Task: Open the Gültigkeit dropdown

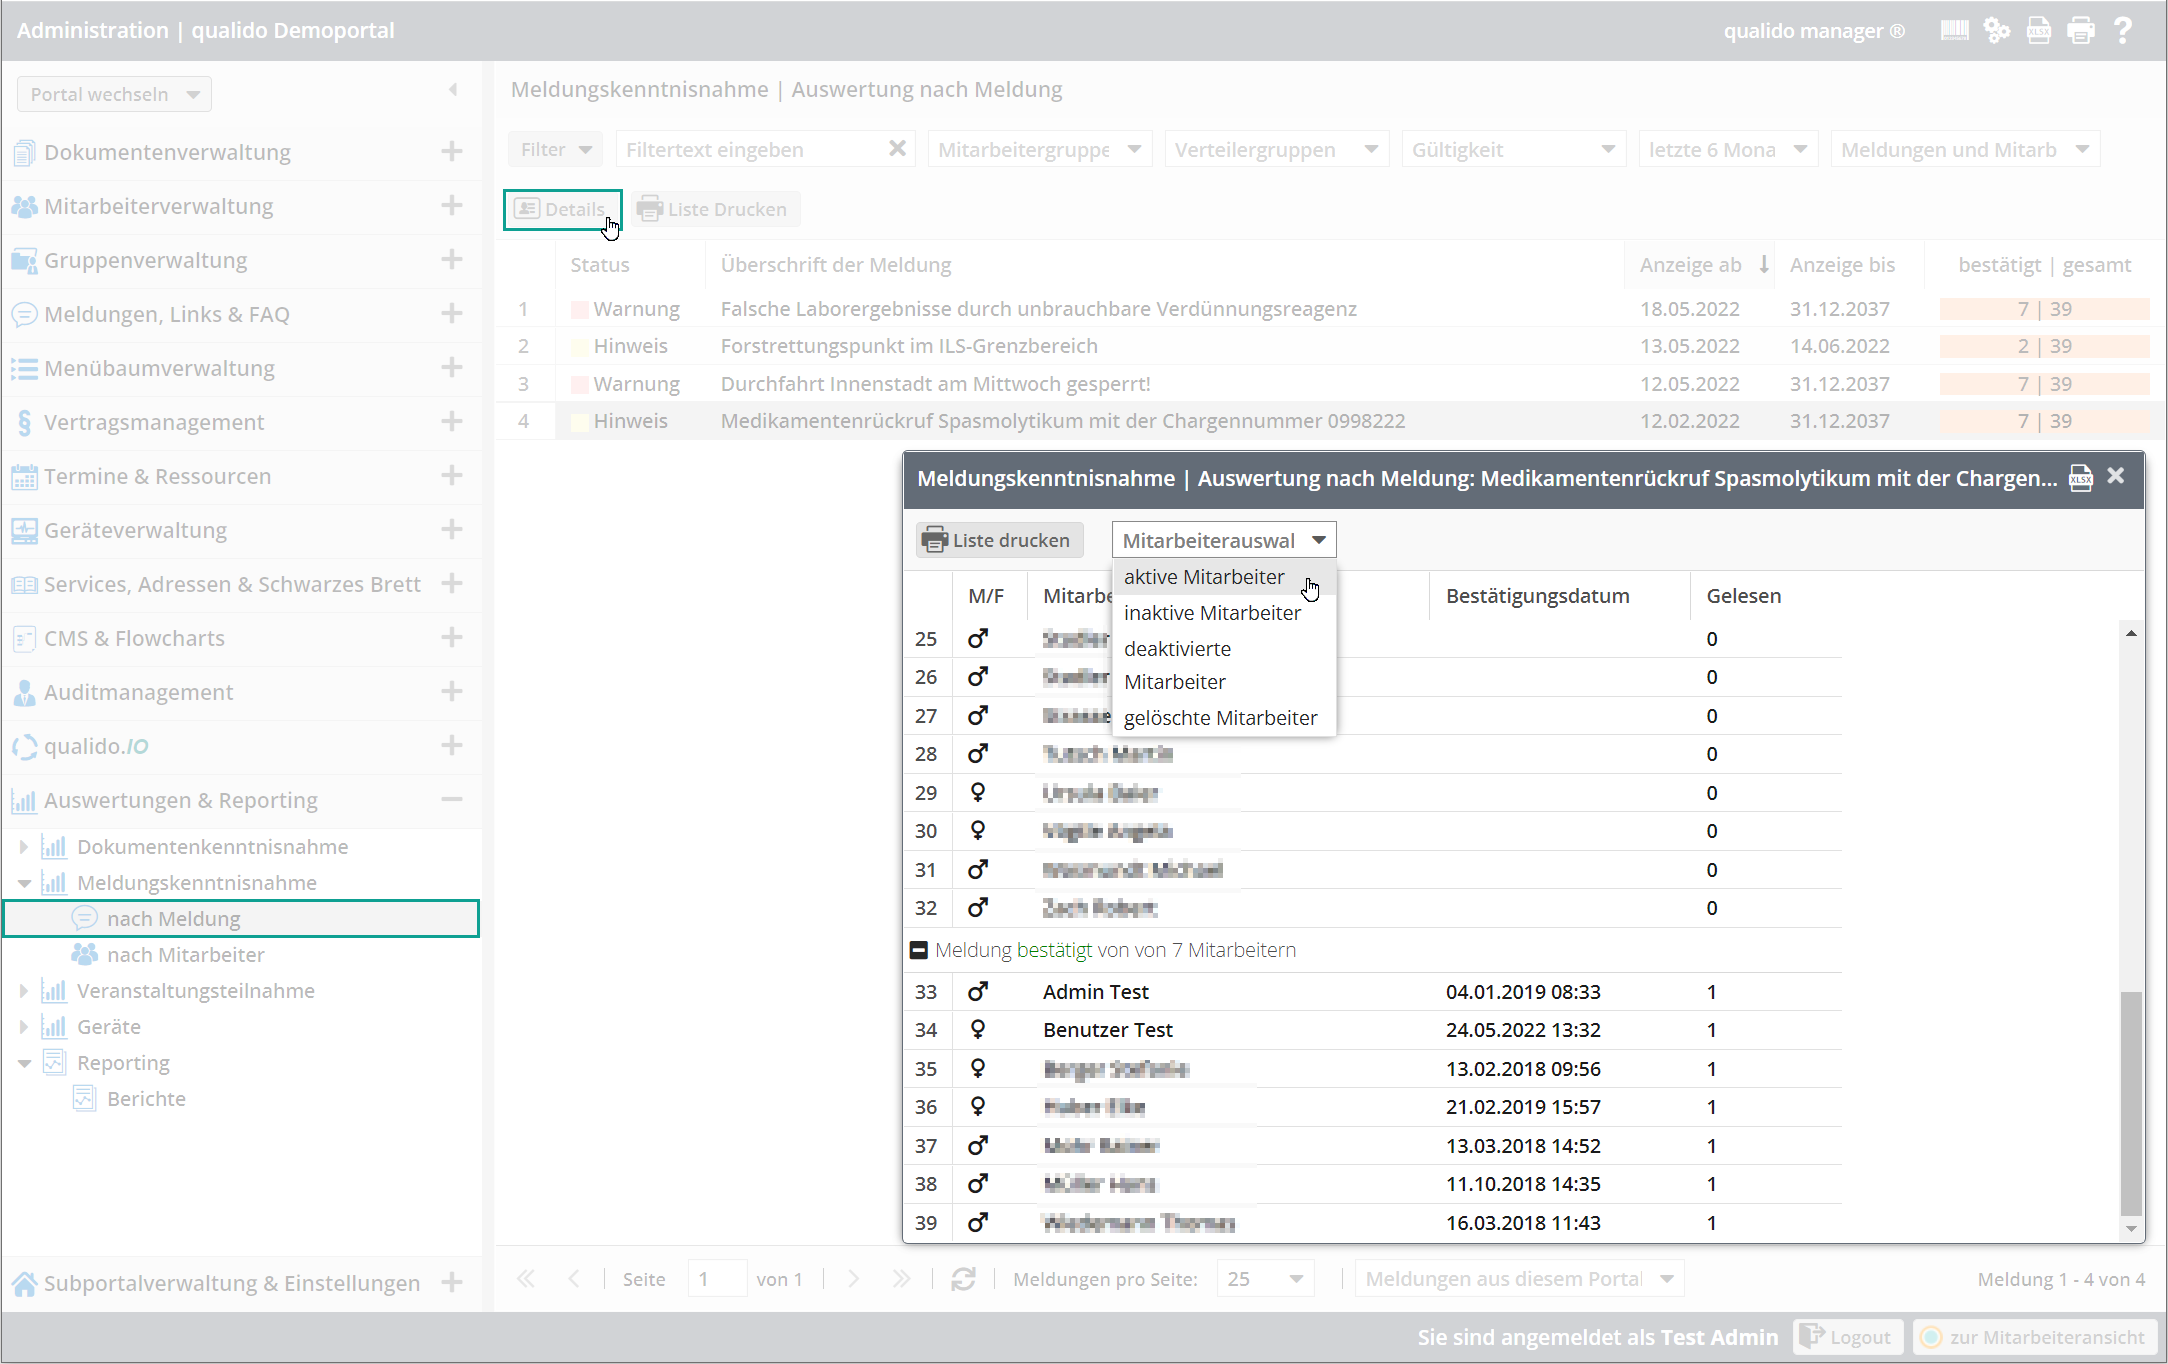Action: click(1514, 149)
